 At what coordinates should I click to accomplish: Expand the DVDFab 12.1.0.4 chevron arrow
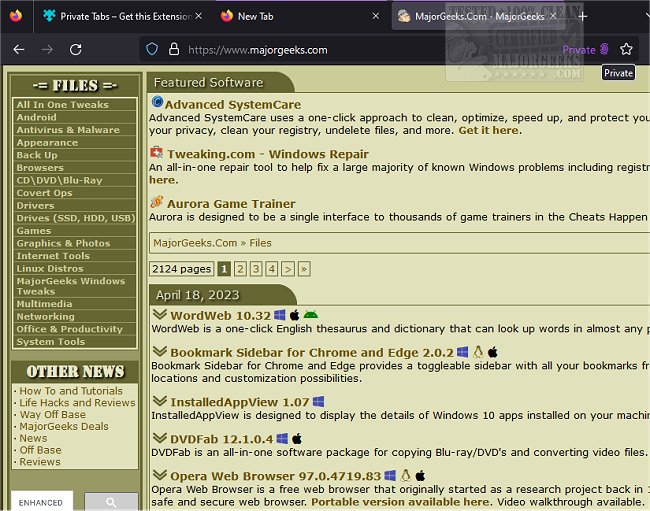[x=159, y=438]
